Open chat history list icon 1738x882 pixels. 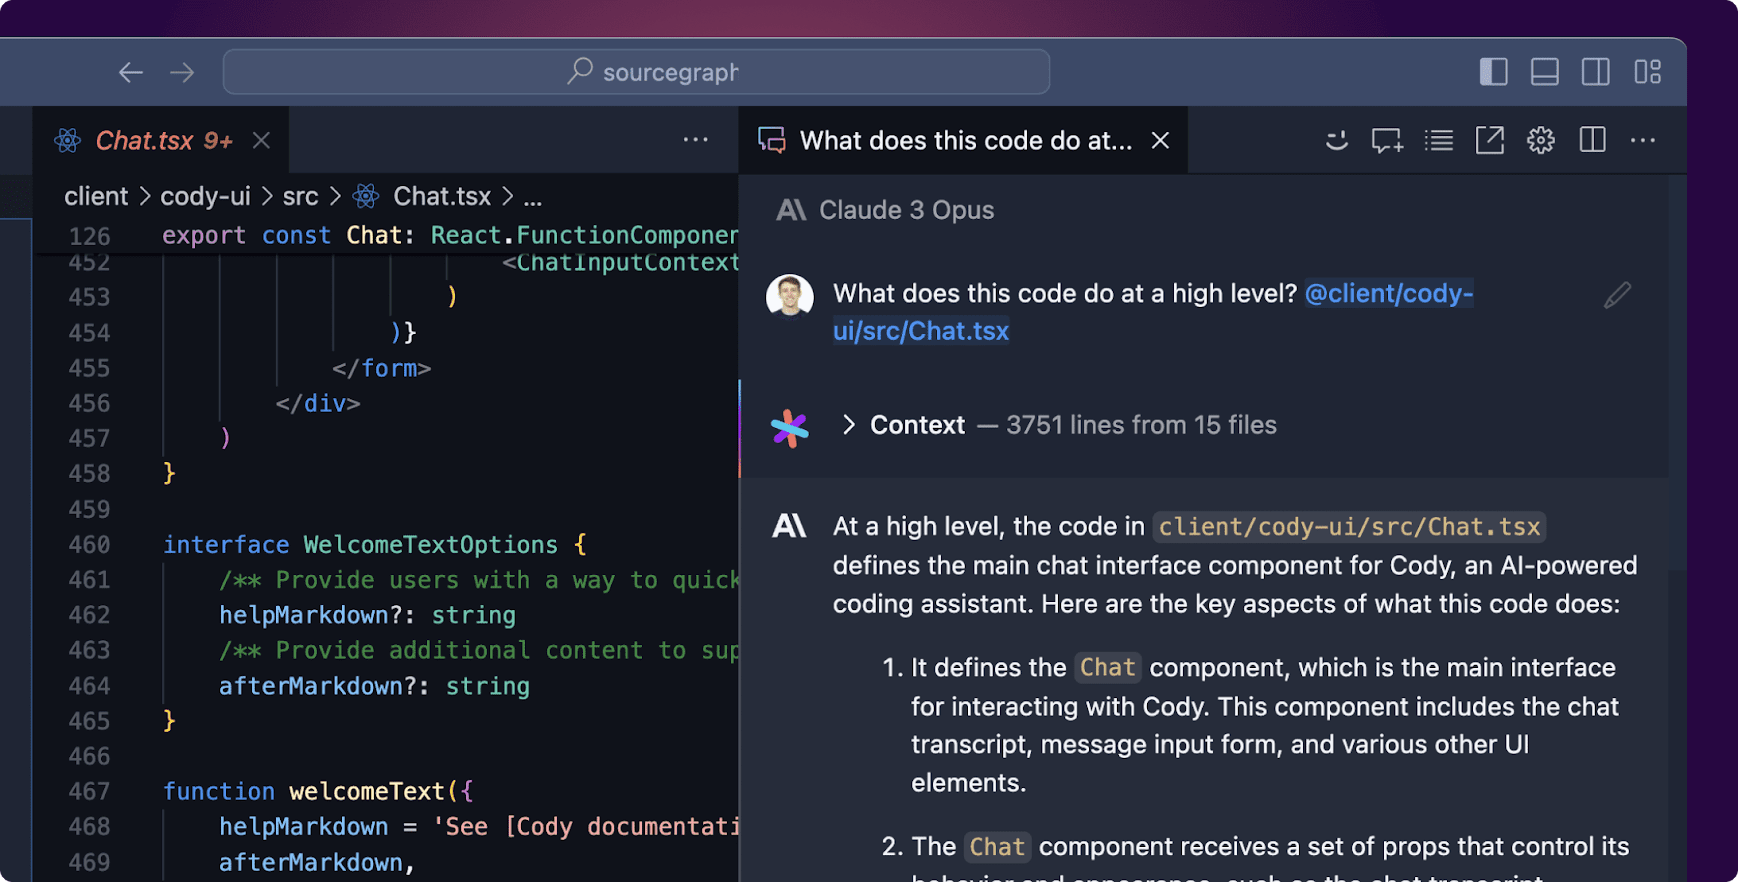click(1439, 141)
